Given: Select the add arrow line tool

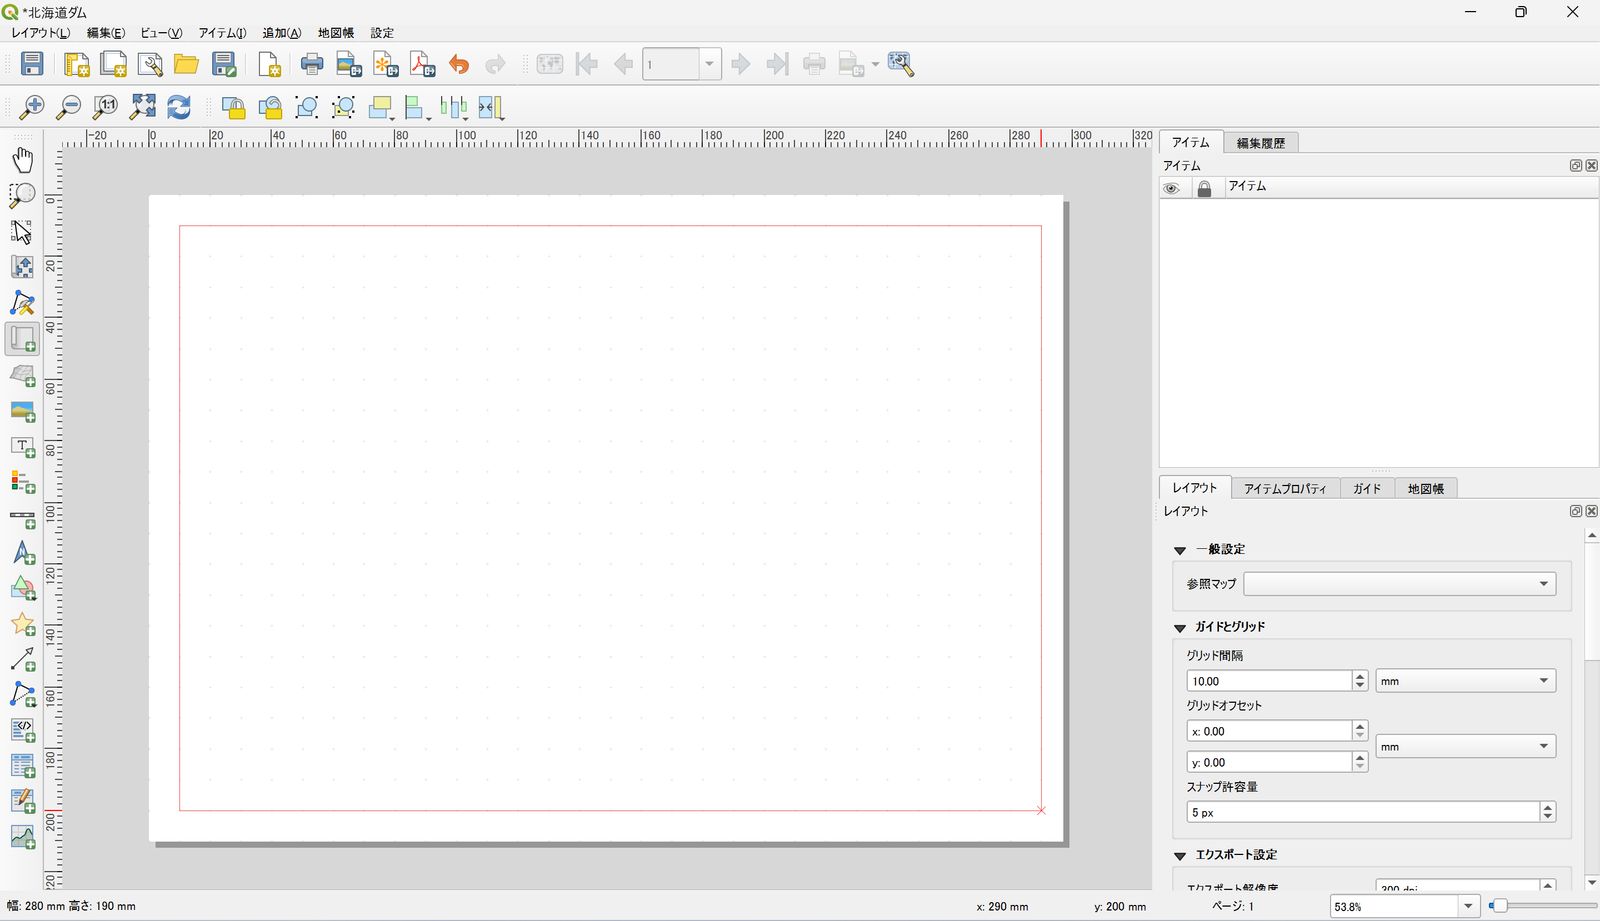Looking at the screenshot, I should pyautogui.click(x=22, y=660).
